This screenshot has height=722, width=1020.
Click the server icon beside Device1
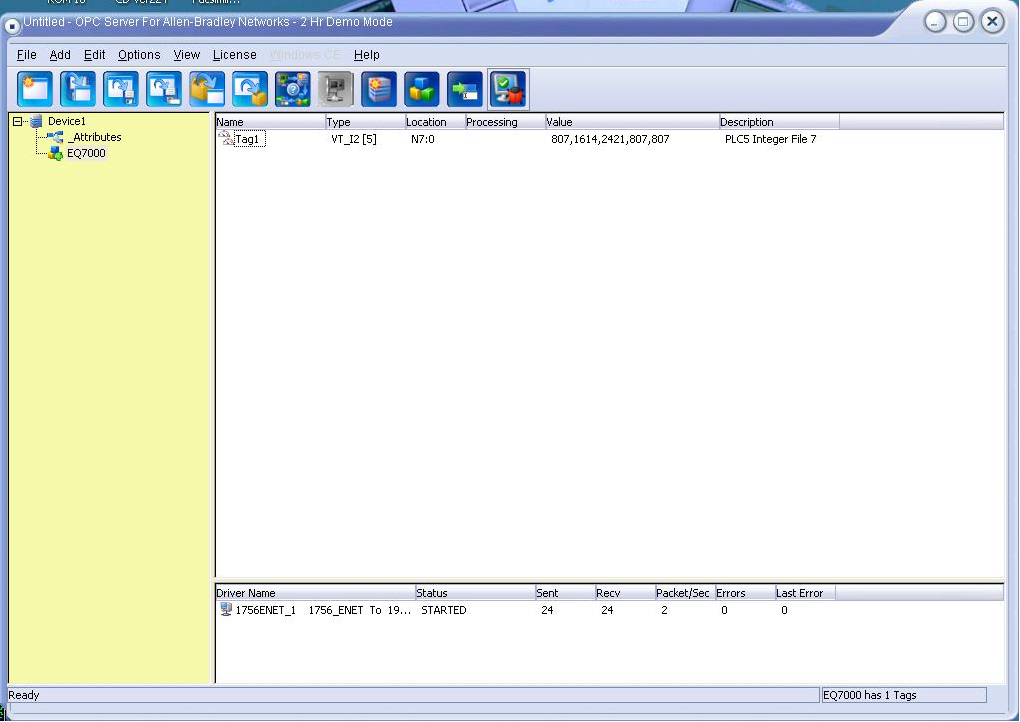[x=36, y=121]
